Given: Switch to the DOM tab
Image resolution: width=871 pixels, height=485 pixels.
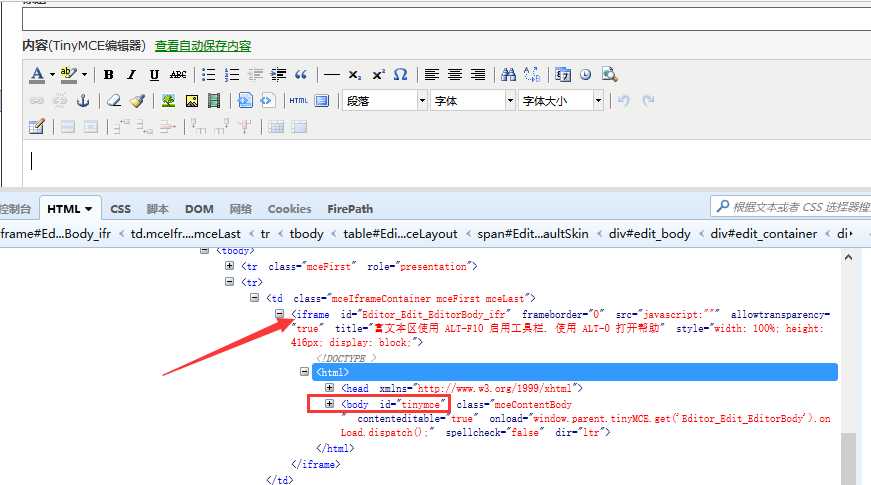Looking at the screenshot, I should point(199,209).
